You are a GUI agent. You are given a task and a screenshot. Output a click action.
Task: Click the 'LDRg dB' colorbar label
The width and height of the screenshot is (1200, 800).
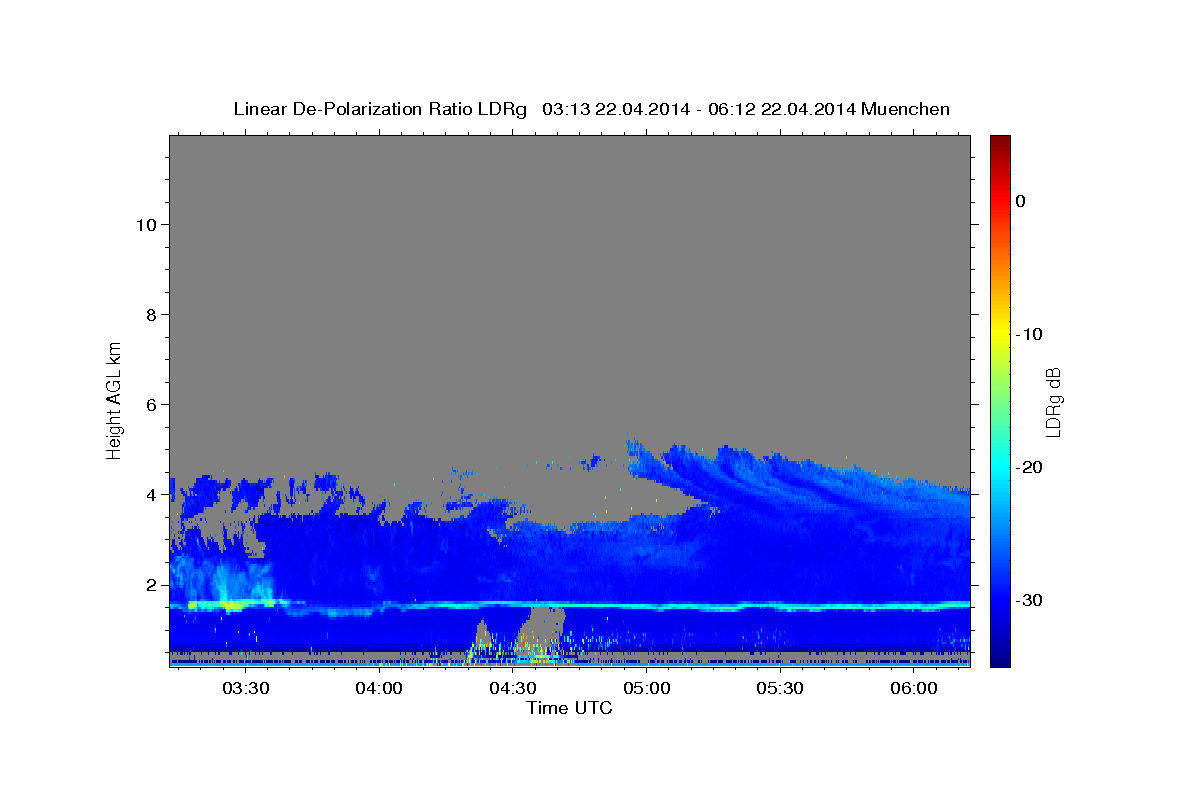point(1052,402)
